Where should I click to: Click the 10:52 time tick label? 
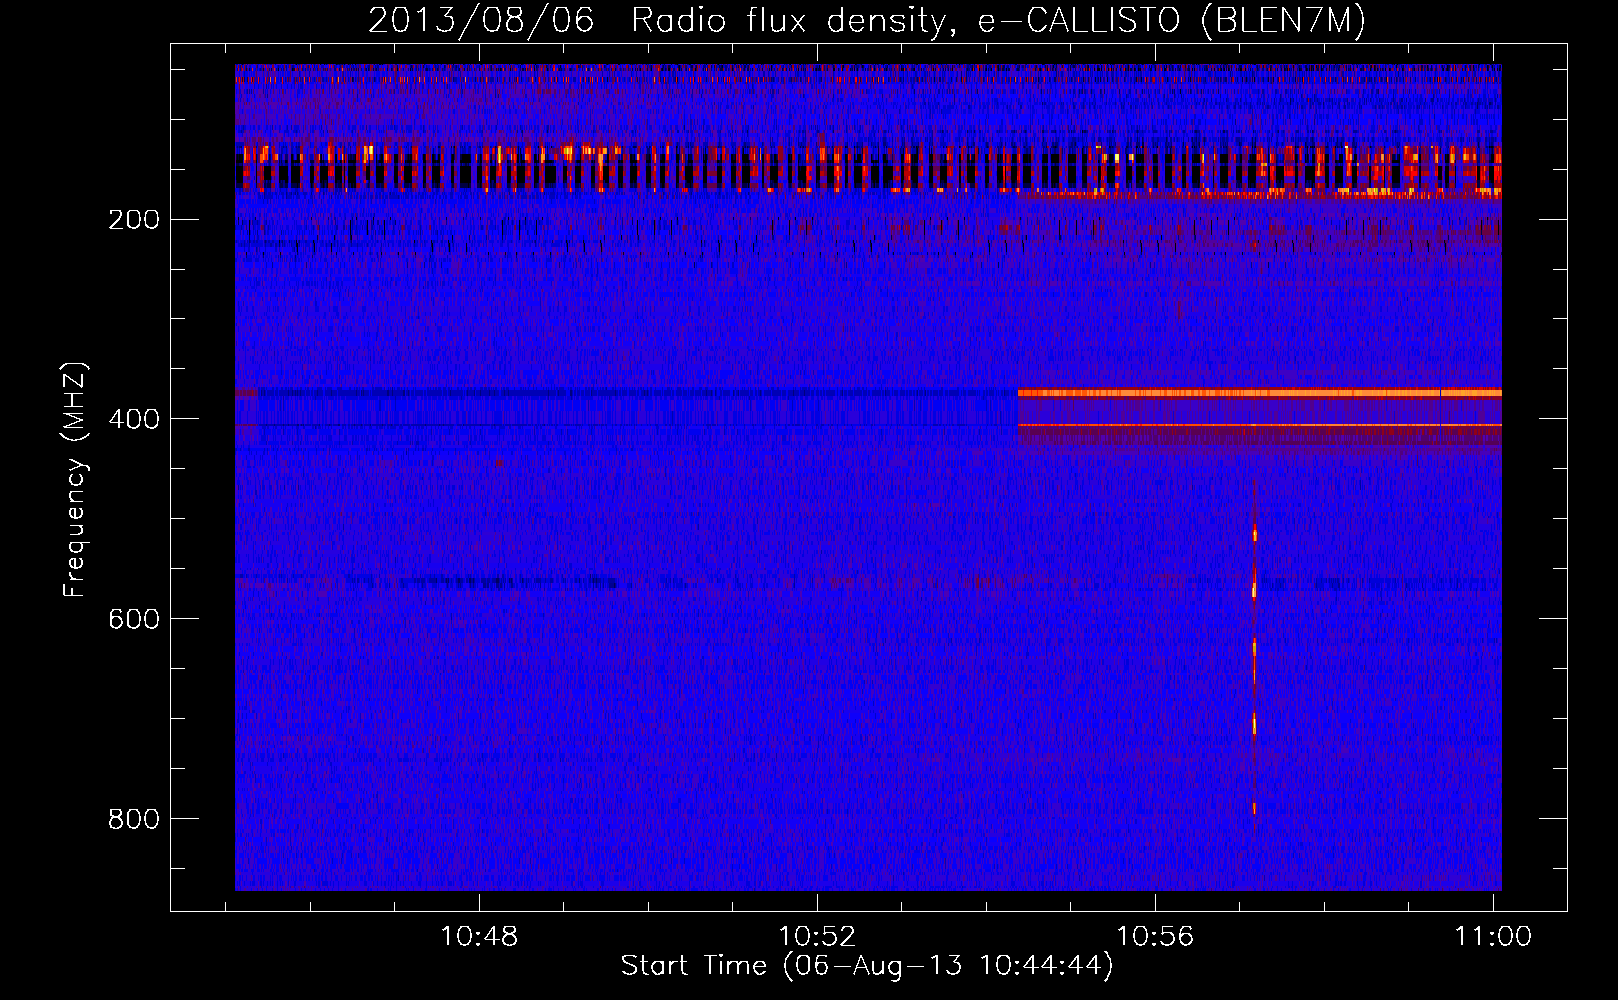[x=817, y=937]
